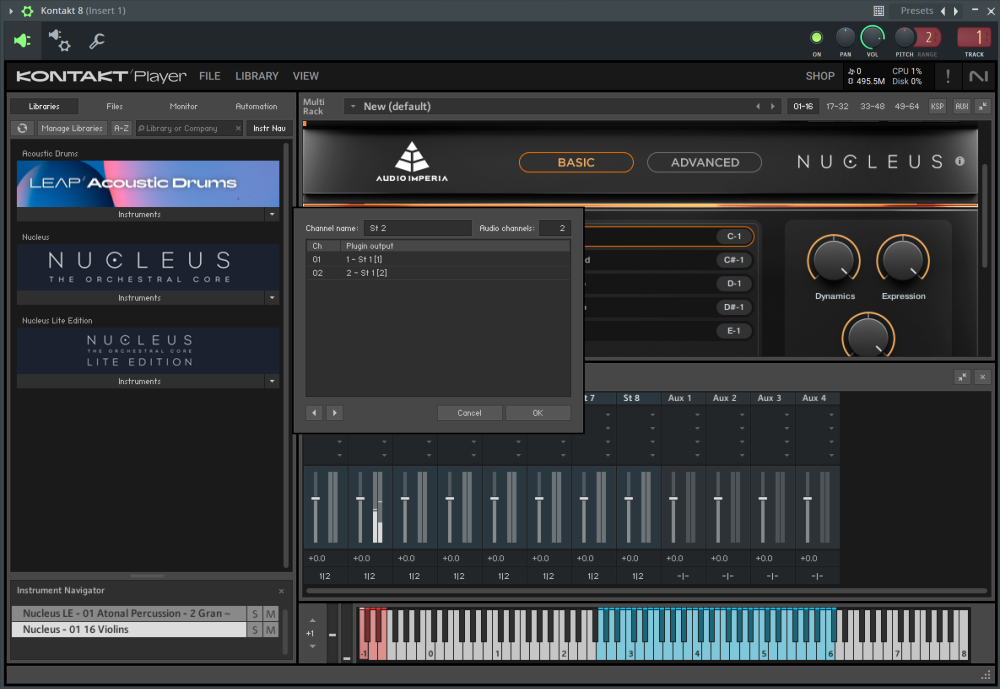The image size is (1000, 689).
Task: Click the exclamation warning icon
Action: 948,77
